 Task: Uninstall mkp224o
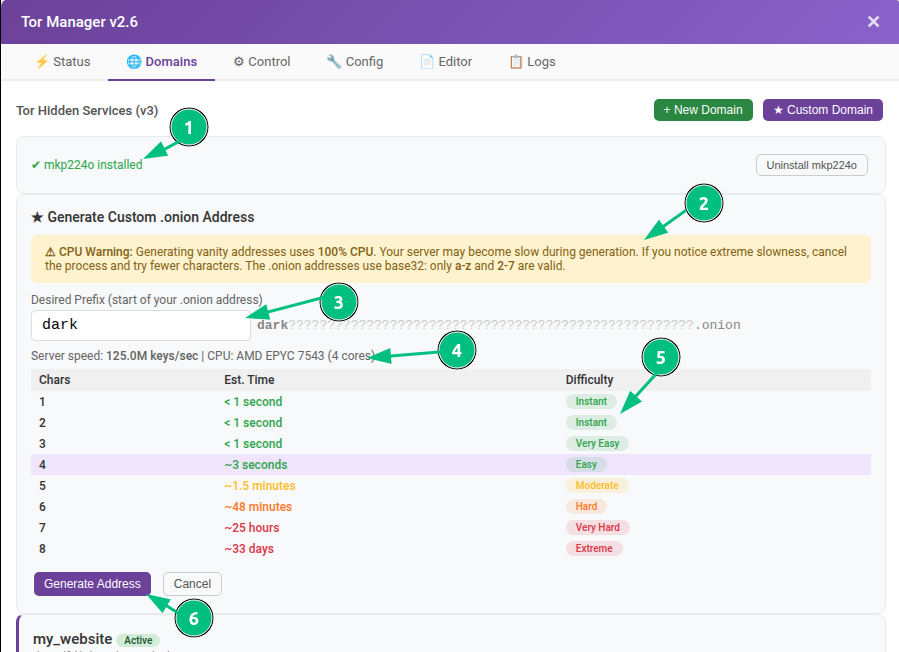[x=811, y=165]
